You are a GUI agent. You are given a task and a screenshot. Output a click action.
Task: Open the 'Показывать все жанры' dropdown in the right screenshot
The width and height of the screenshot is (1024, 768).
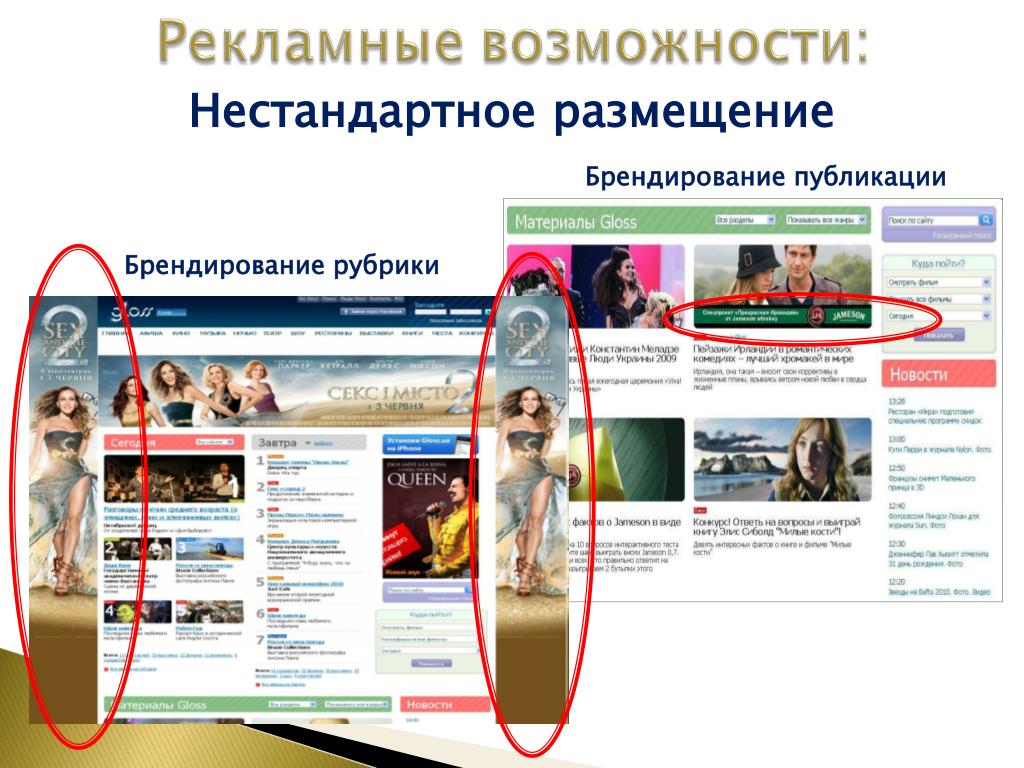pyautogui.click(x=825, y=219)
